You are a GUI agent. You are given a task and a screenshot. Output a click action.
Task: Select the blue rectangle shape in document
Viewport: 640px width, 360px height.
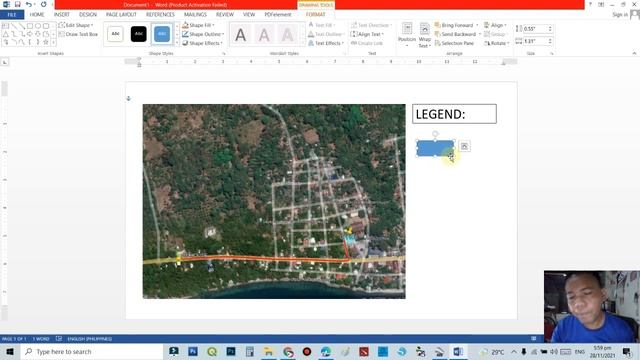[435, 148]
